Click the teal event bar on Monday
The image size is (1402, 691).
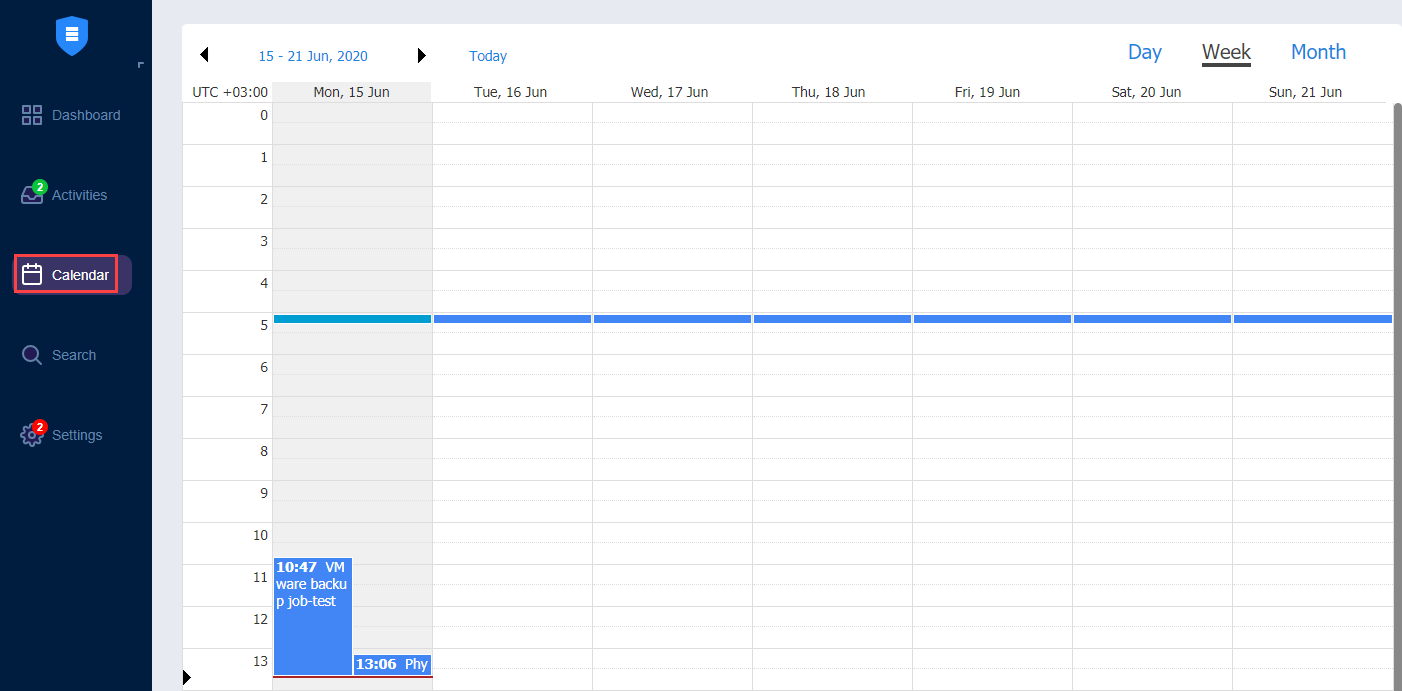pyautogui.click(x=352, y=319)
